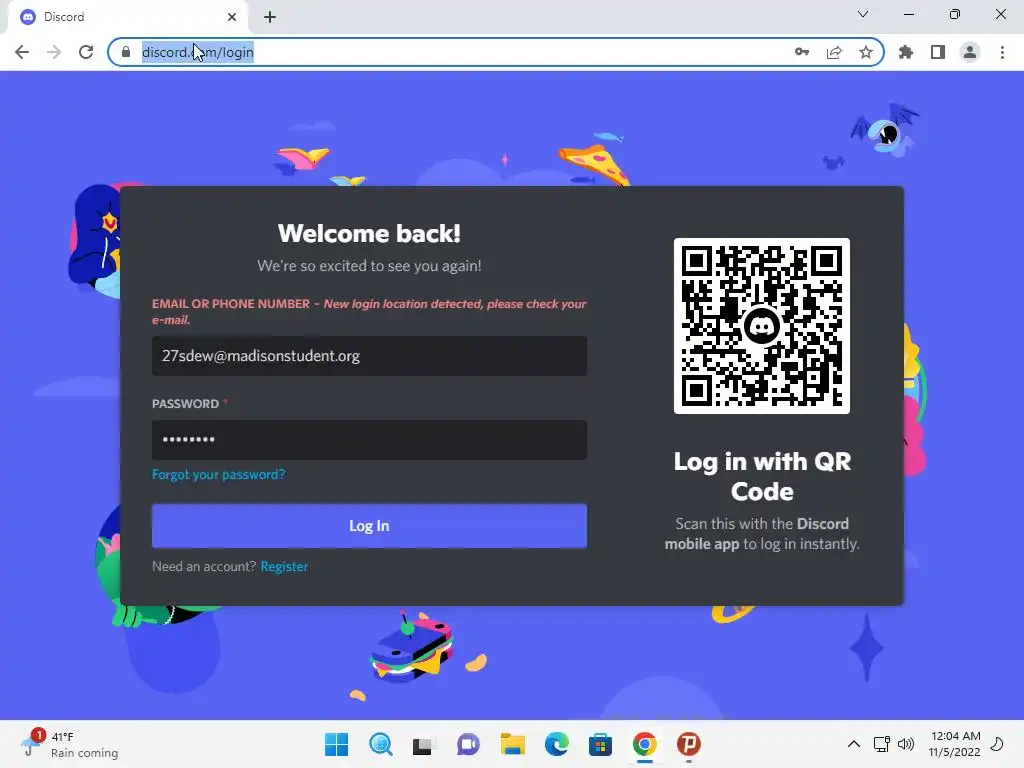Viewport: 1024px width, 768px height.
Task: Open File Explorer from taskbar
Action: point(513,744)
